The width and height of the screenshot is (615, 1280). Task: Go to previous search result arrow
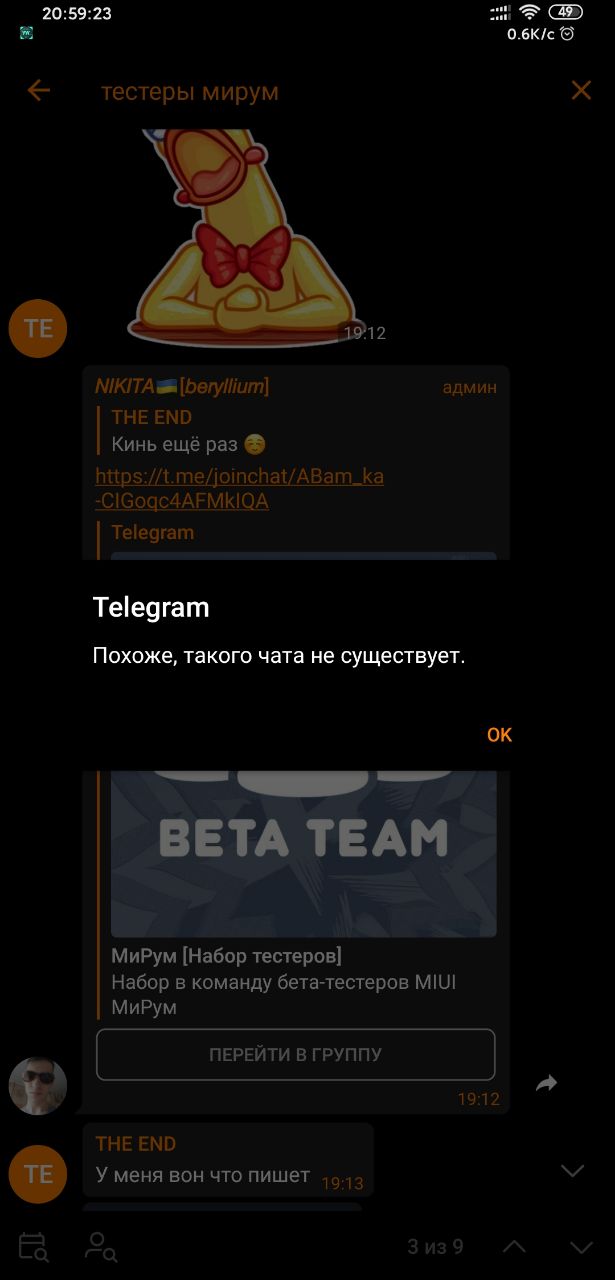[x=514, y=1247]
